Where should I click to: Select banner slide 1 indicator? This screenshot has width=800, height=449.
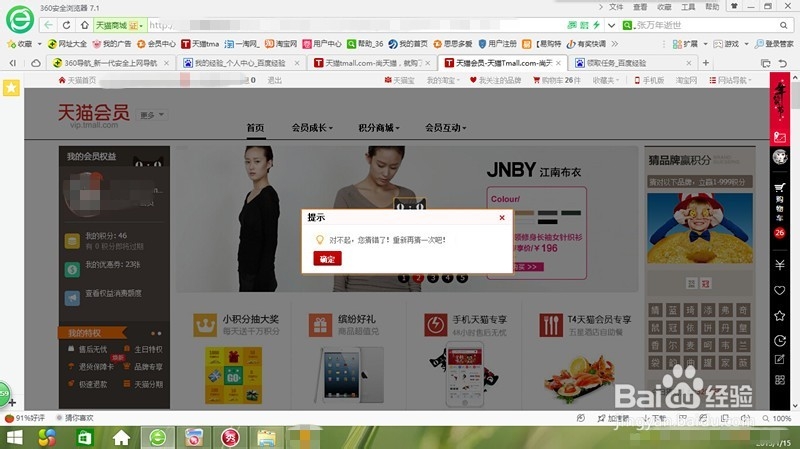[x=403, y=278]
